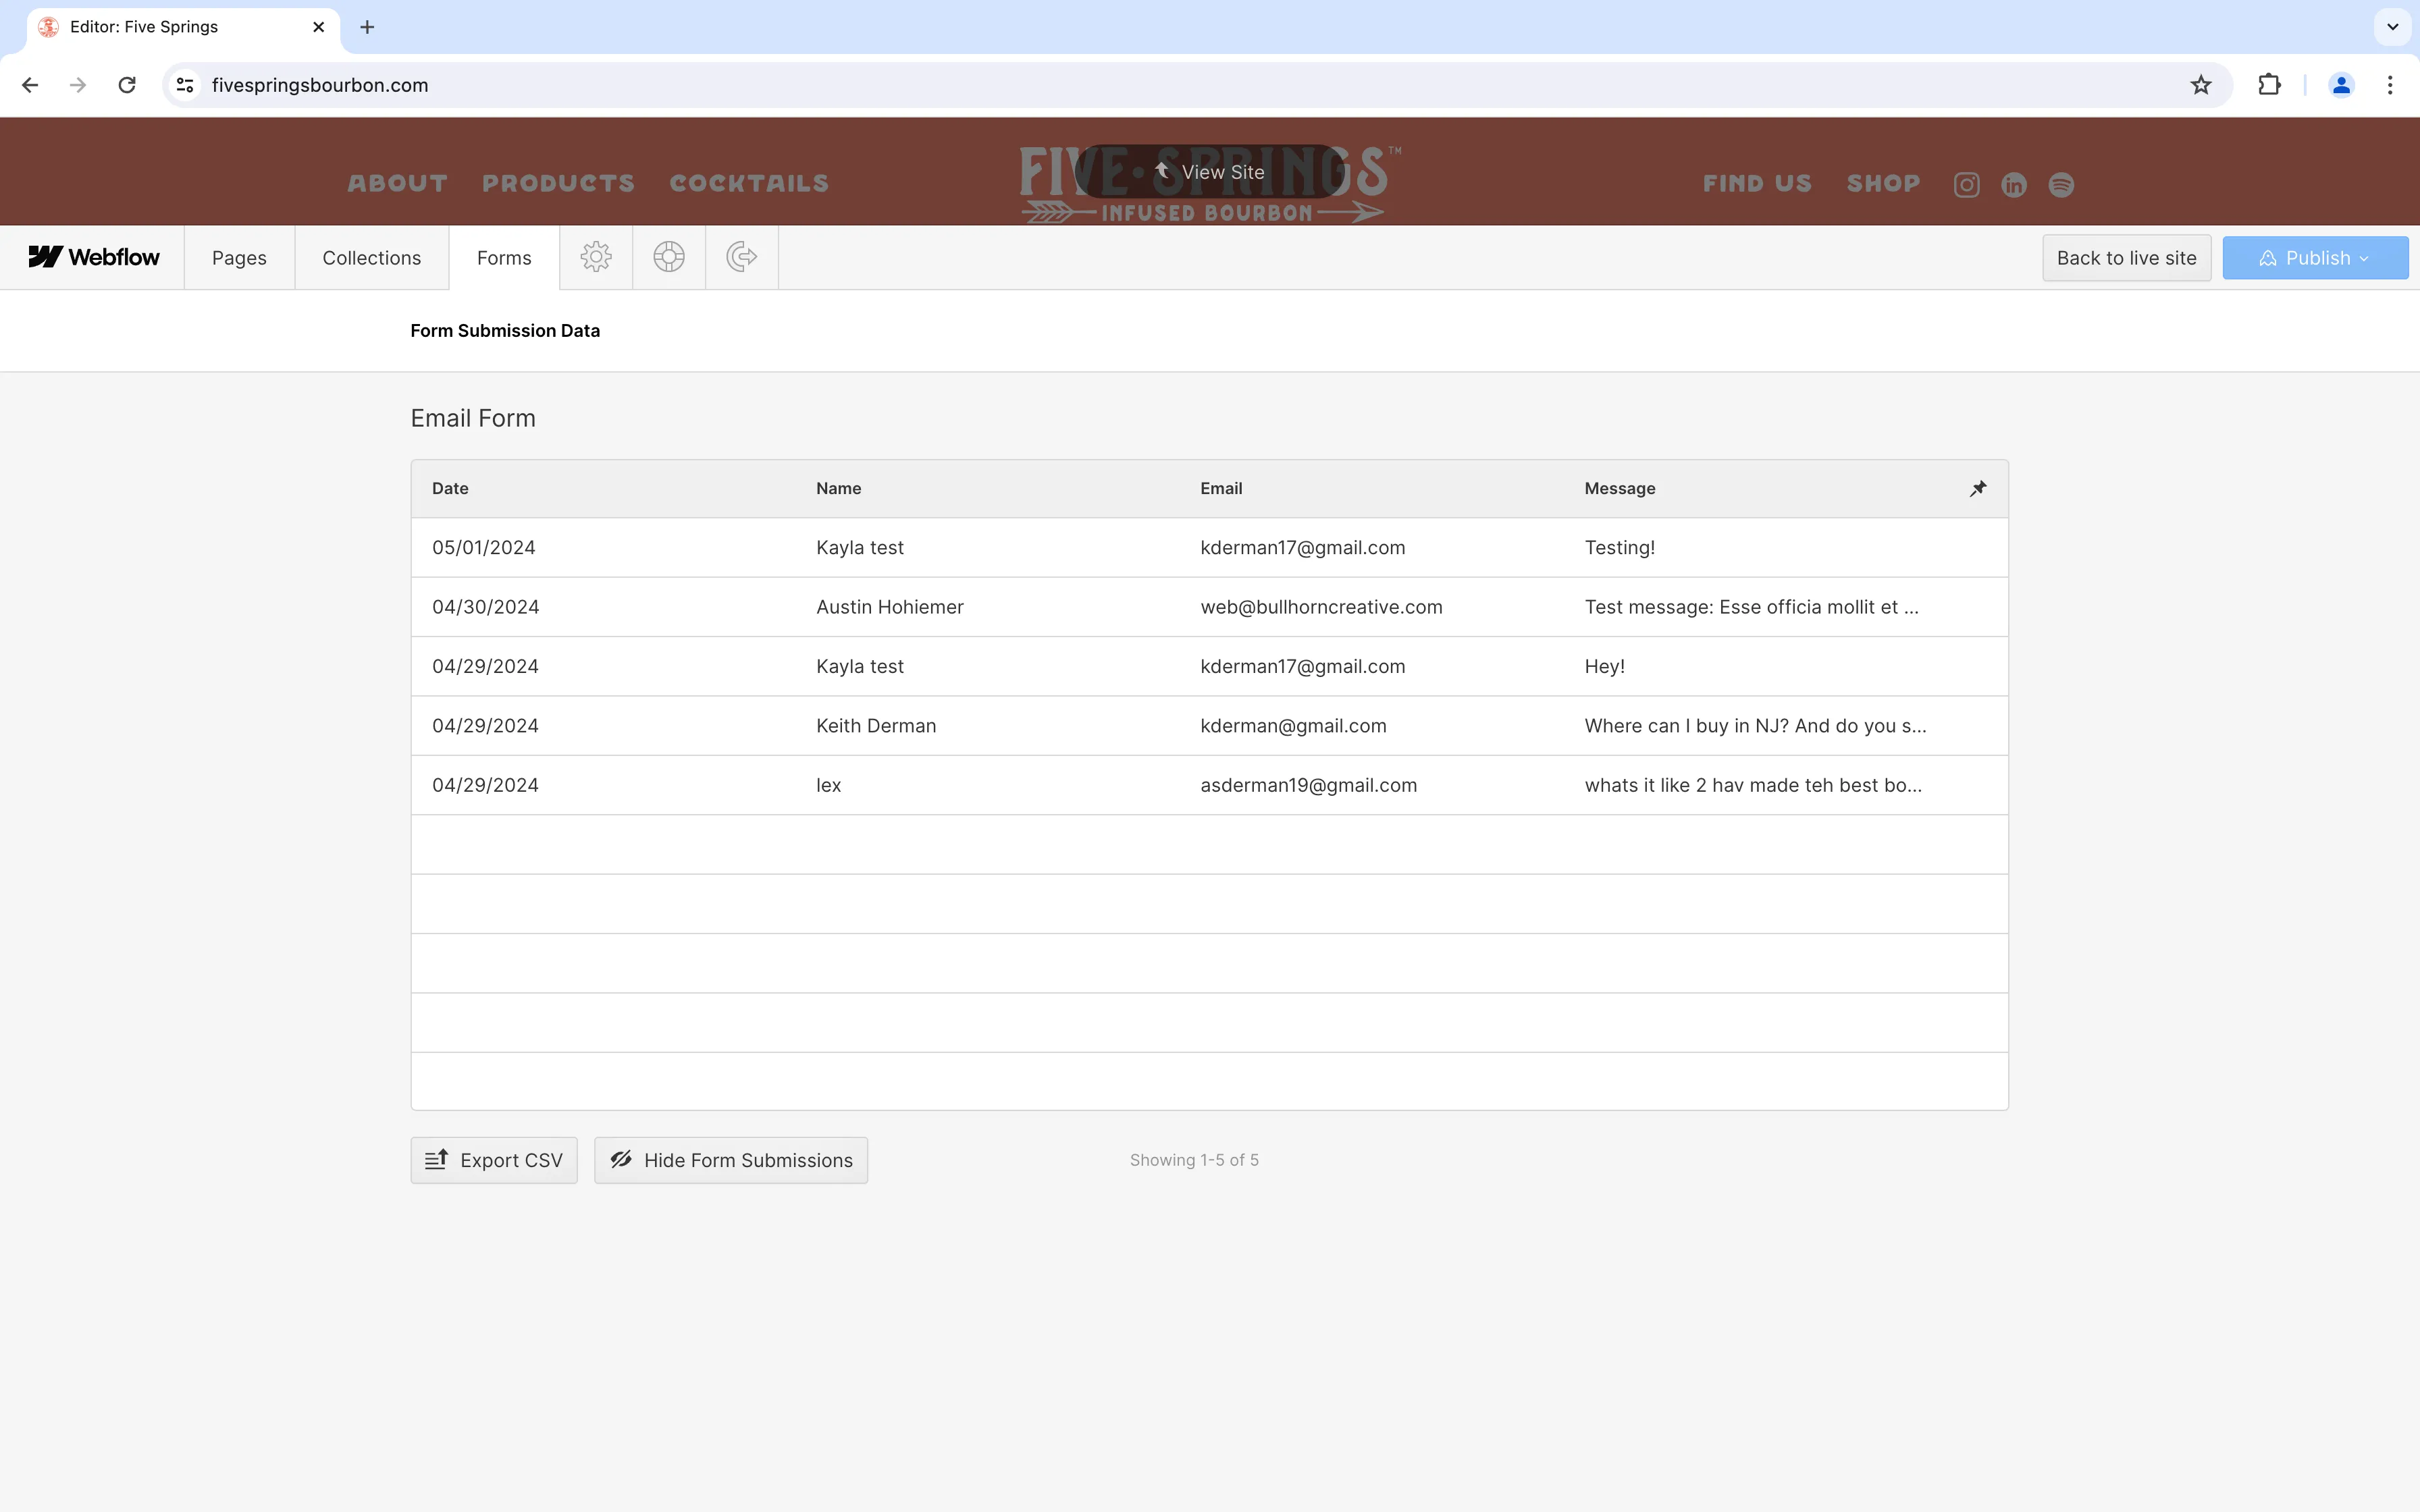The image size is (2420, 1512).
Task: Open the Spotify icon in the site header
Action: click(x=2061, y=184)
